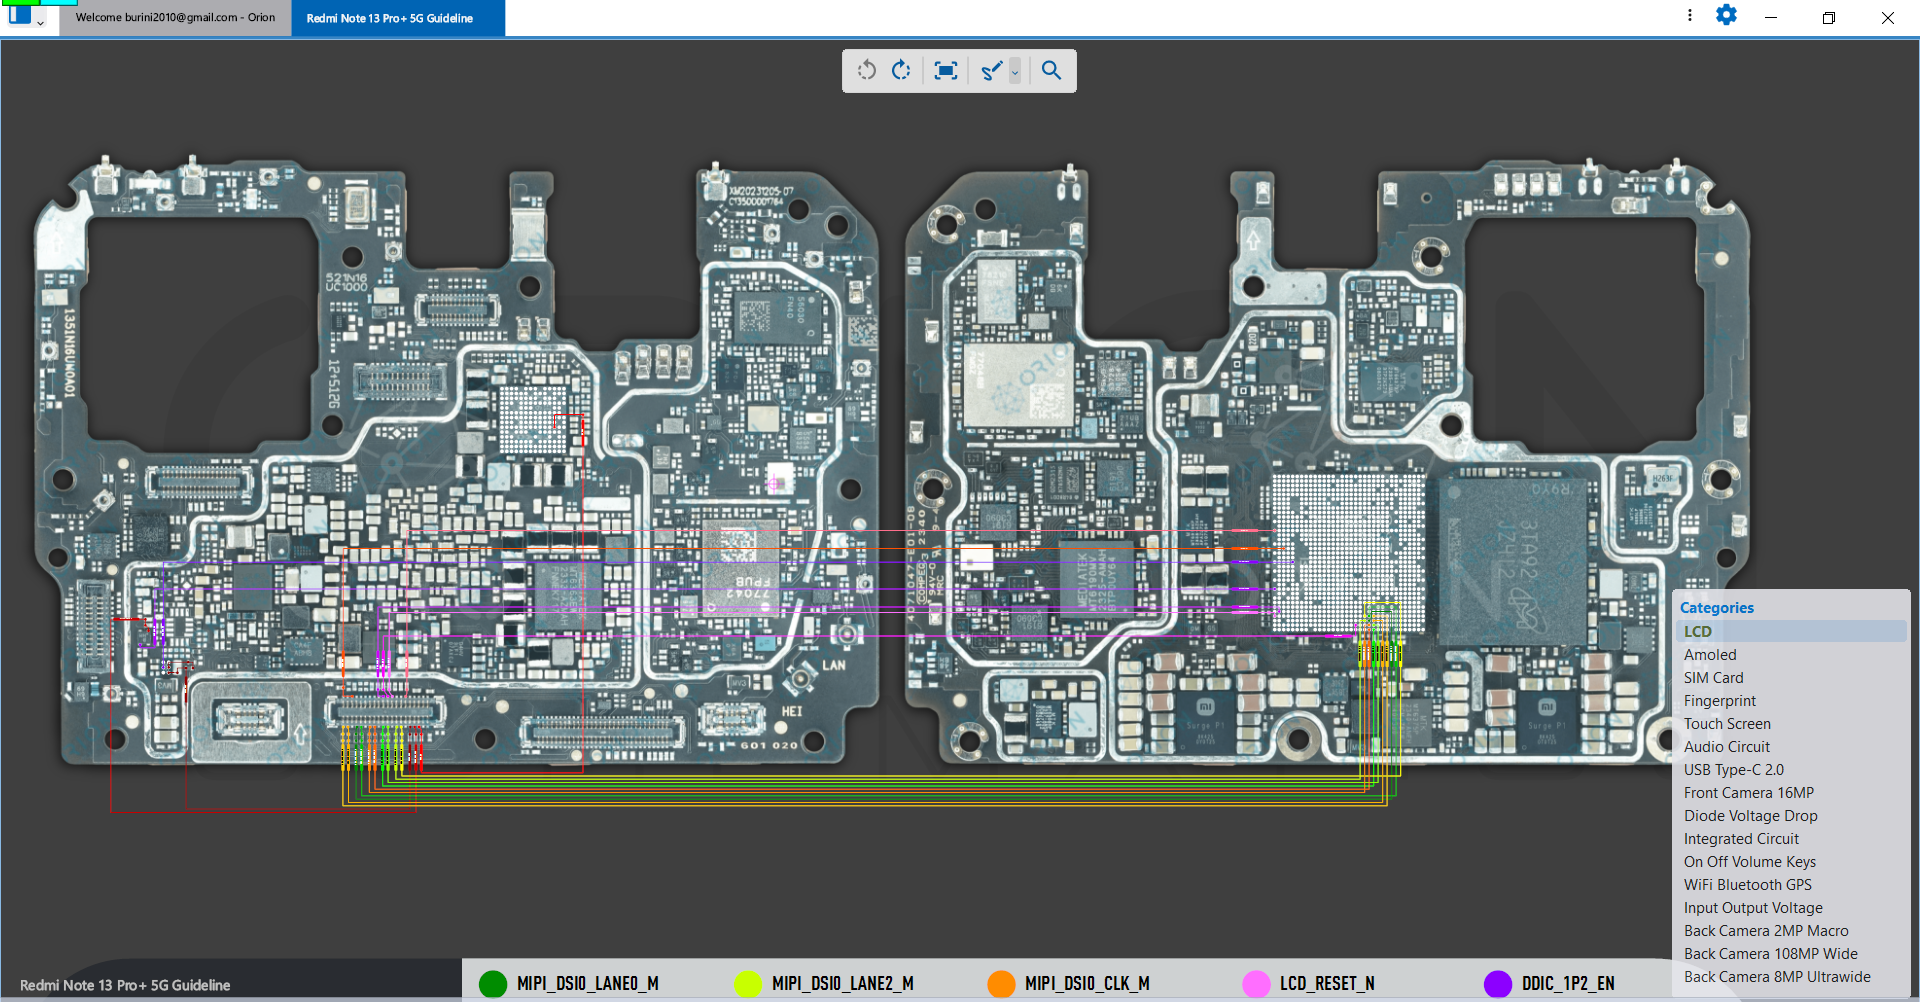Screen dimensions: 1920x1002
Task: Minimize the Orion window
Action: click(x=1771, y=18)
